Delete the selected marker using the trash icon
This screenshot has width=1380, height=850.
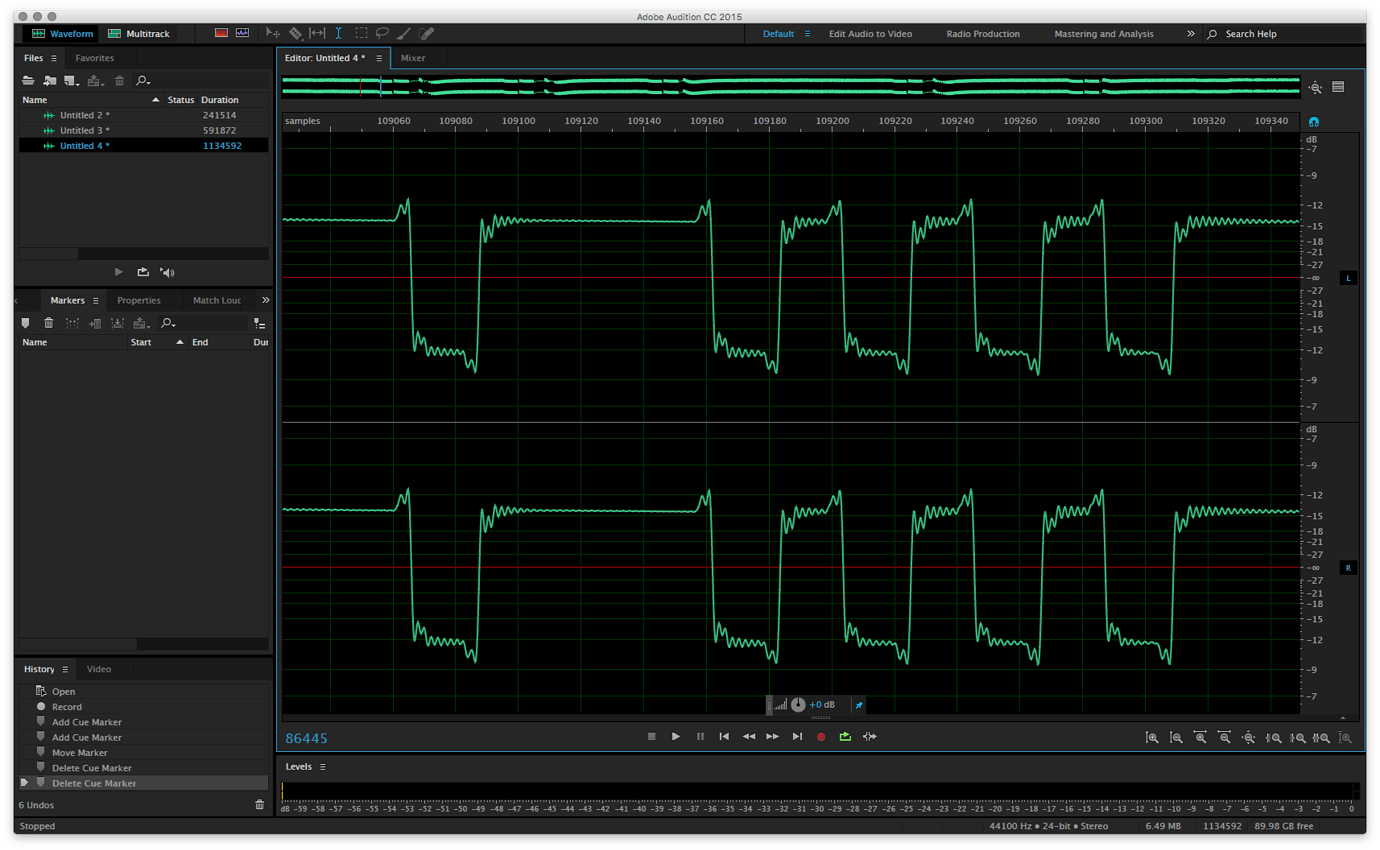[x=48, y=322]
